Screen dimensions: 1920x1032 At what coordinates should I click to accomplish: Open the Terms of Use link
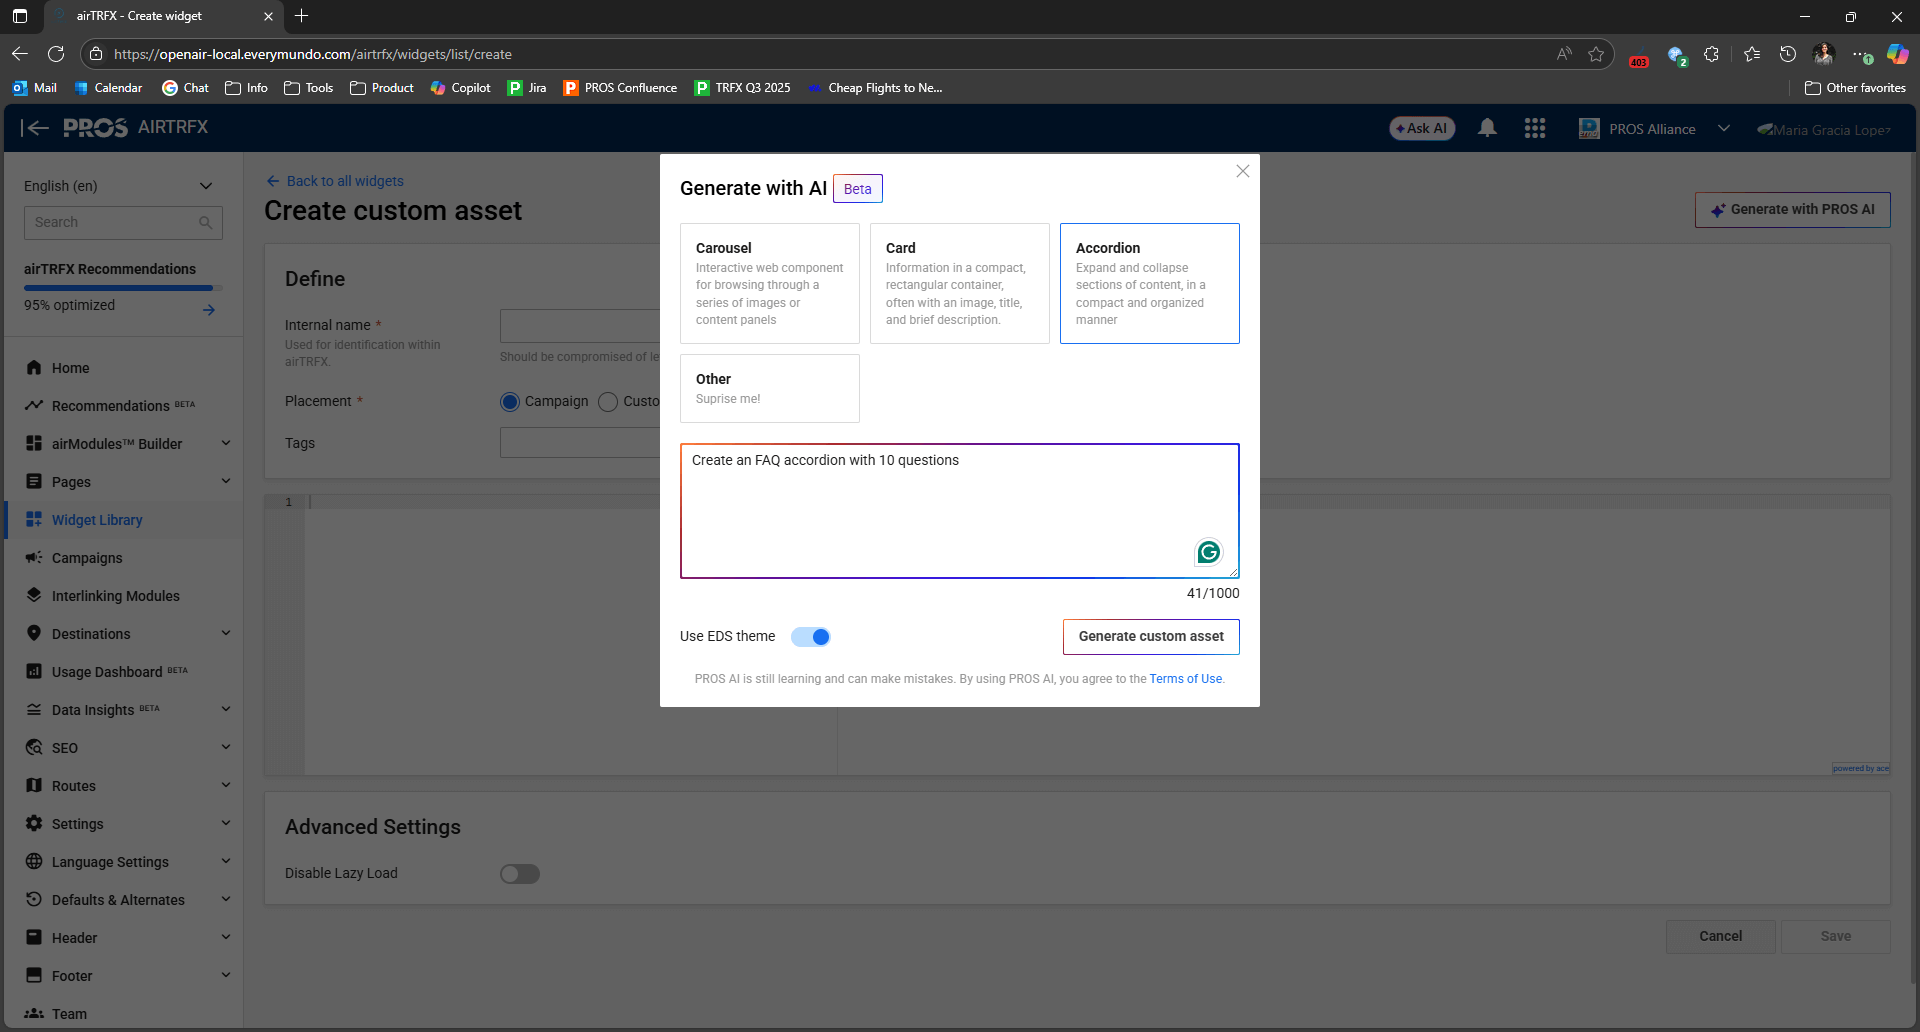click(1185, 679)
